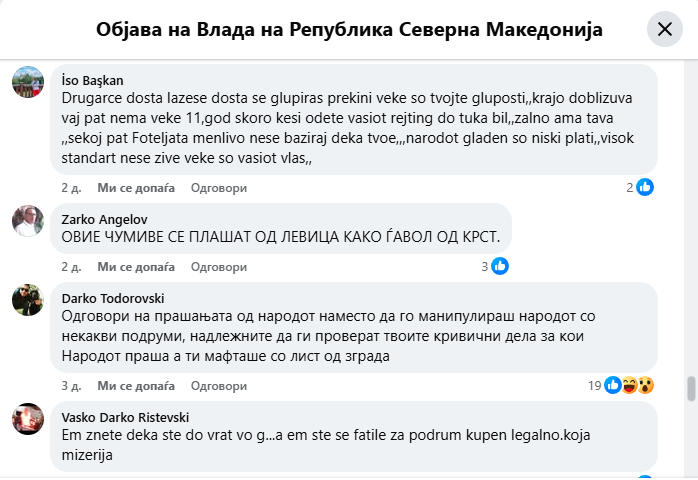
Task: Like Zarko Angelov's comment
Action: tap(136, 267)
